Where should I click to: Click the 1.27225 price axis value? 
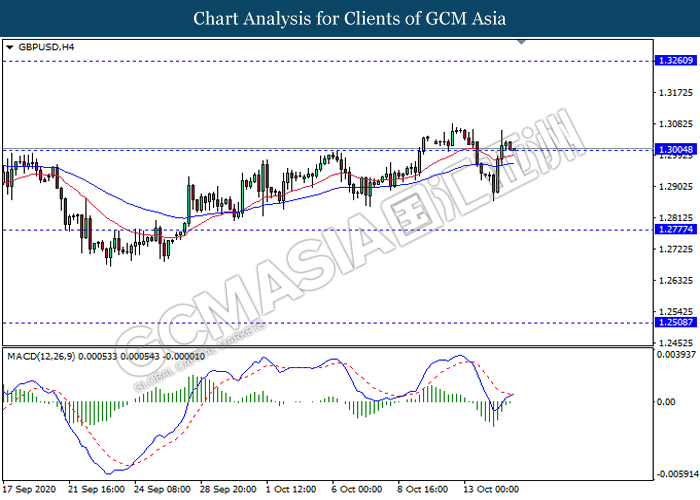tap(676, 249)
